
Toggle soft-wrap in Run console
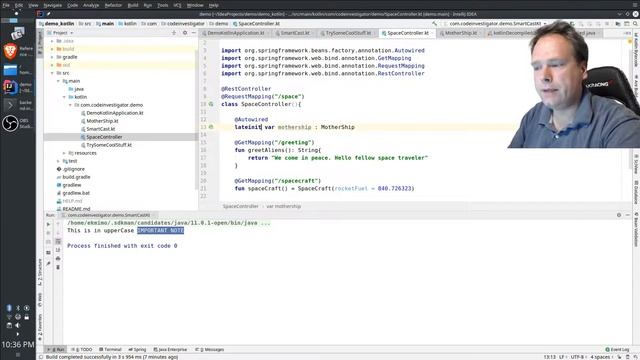tap(58, 241)
